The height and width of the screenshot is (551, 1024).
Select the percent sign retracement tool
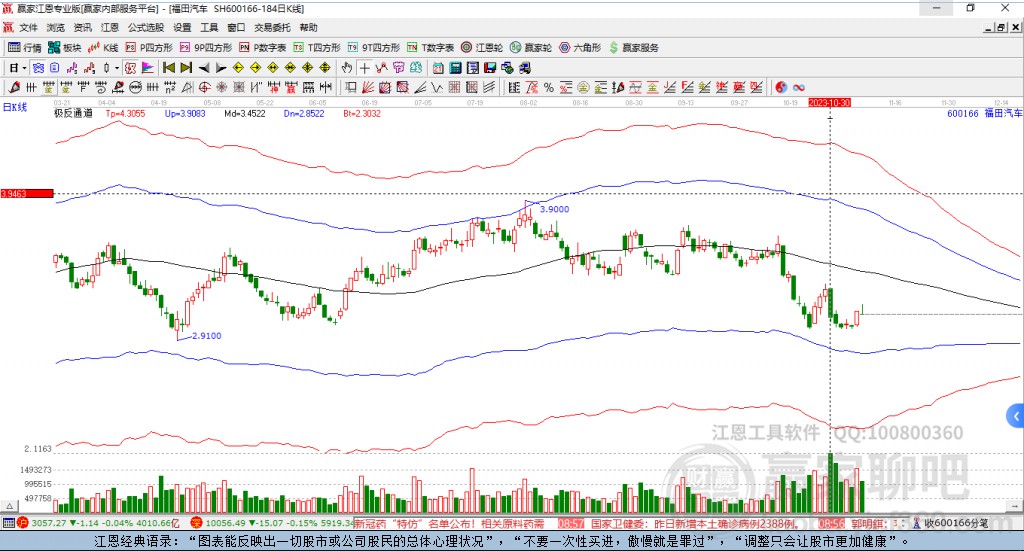(x=549, y=87)
